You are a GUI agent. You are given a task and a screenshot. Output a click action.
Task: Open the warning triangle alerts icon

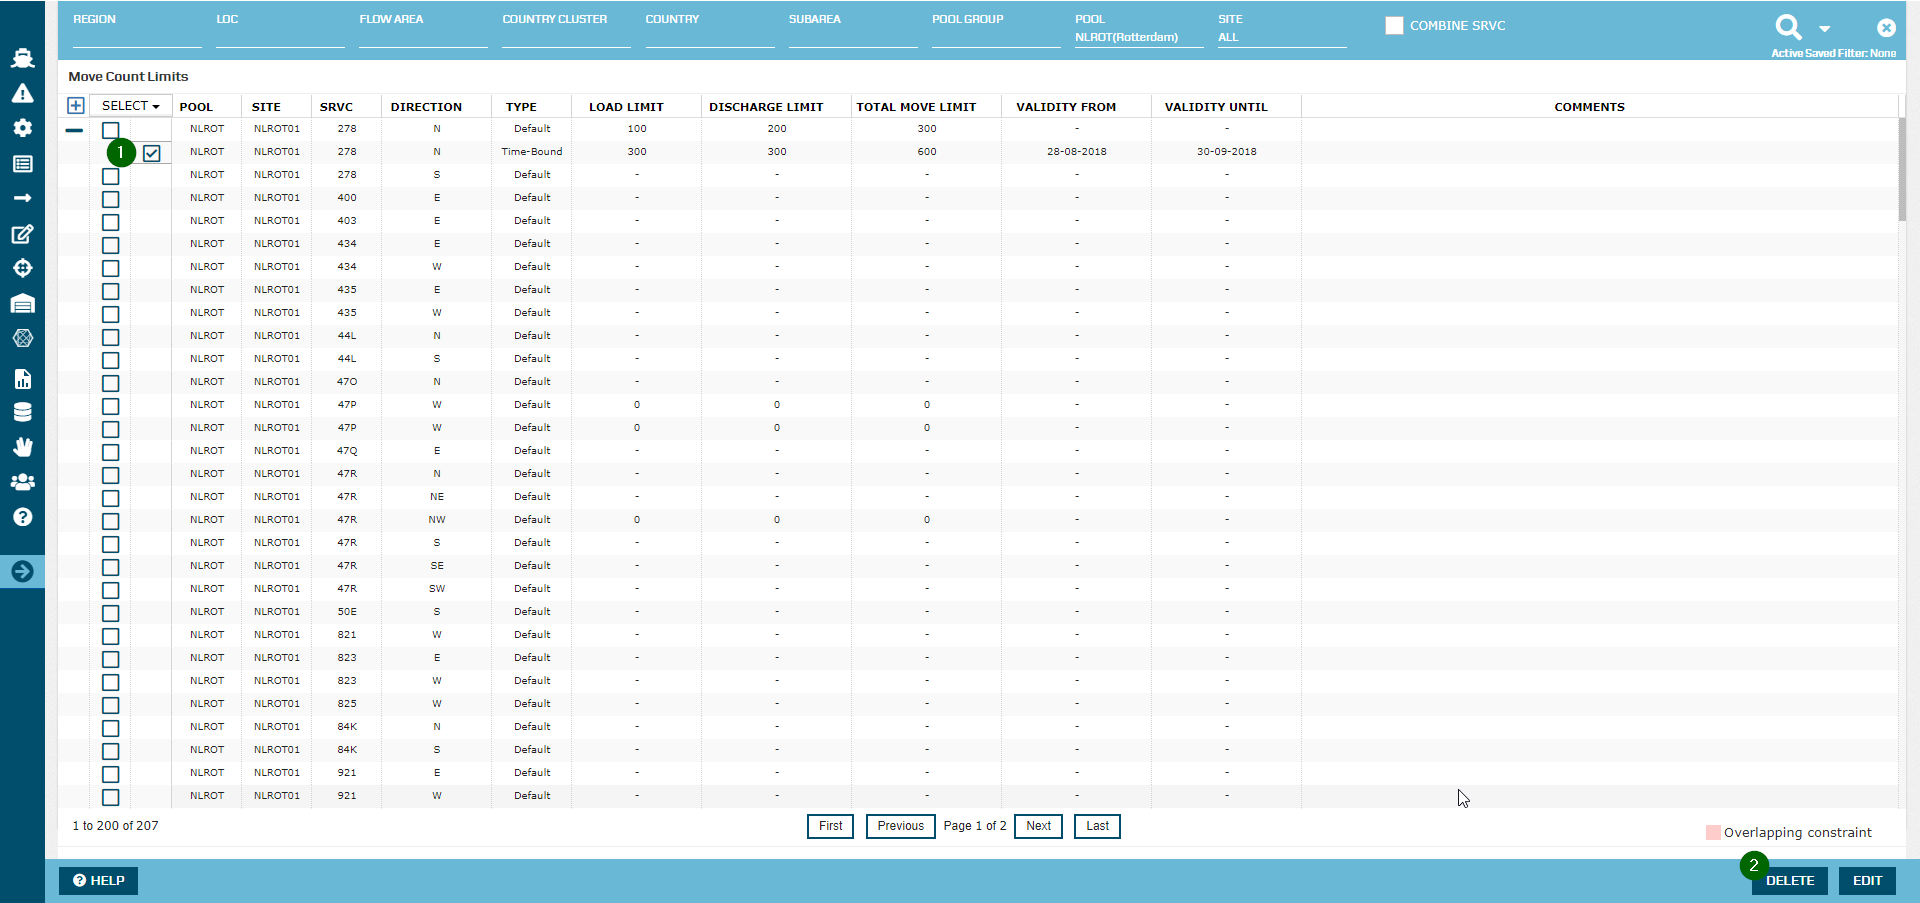coord(22,93)
